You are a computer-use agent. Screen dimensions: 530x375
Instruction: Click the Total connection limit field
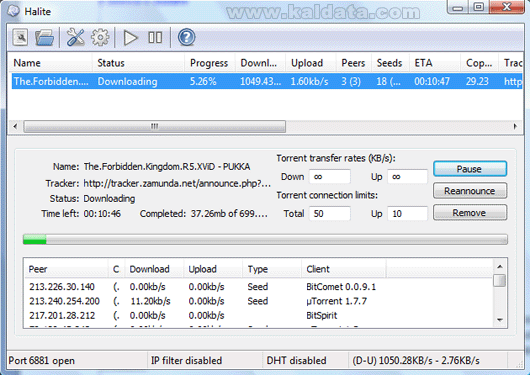pos(330,214)
